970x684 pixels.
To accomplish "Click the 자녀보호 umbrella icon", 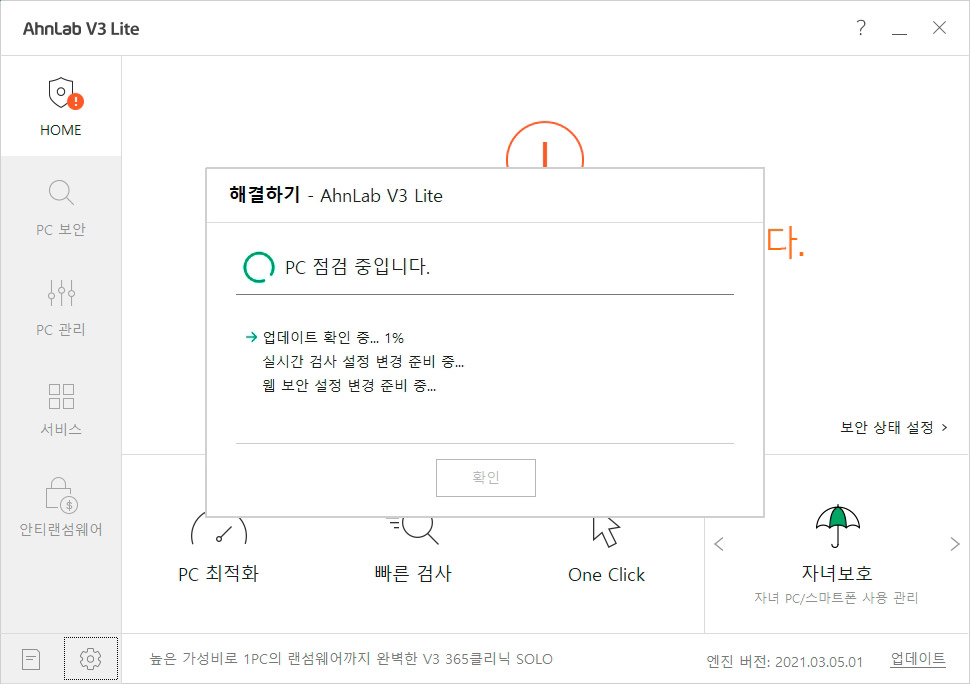I will point(837,526).
